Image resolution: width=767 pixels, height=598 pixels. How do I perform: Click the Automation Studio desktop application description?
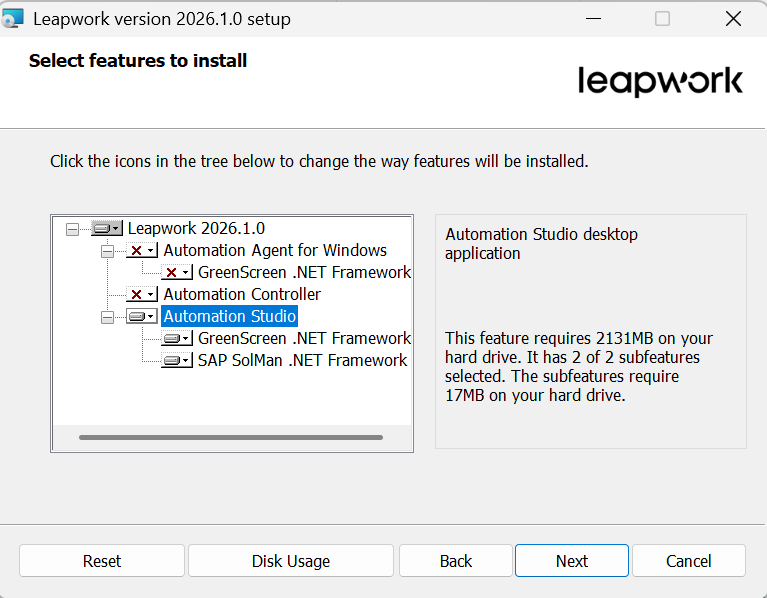(x=541, y=244)
